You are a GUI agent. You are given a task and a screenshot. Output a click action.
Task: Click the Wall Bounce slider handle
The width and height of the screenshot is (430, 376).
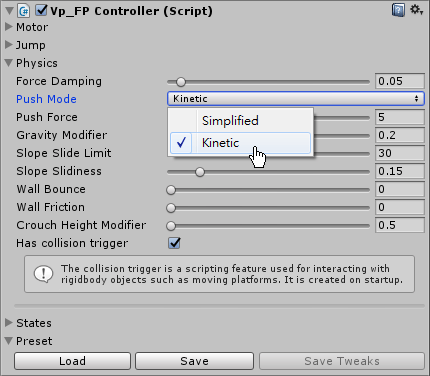pos(171,190)
